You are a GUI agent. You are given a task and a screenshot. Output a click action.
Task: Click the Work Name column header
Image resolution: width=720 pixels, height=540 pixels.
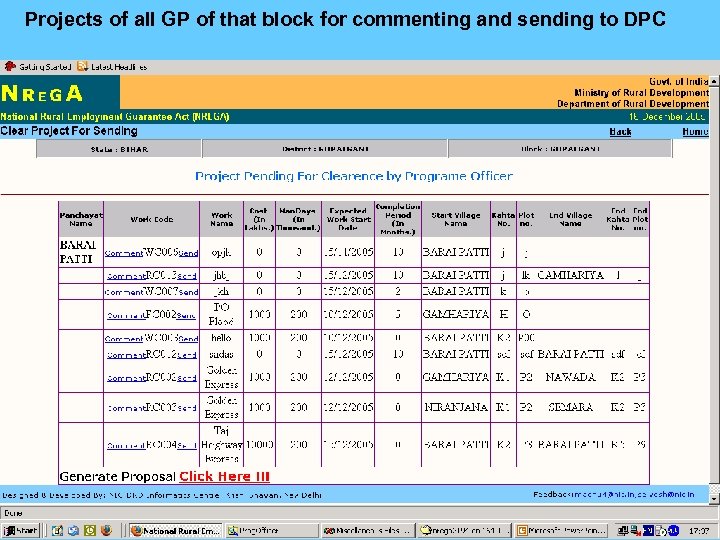(x=221, y=219)
